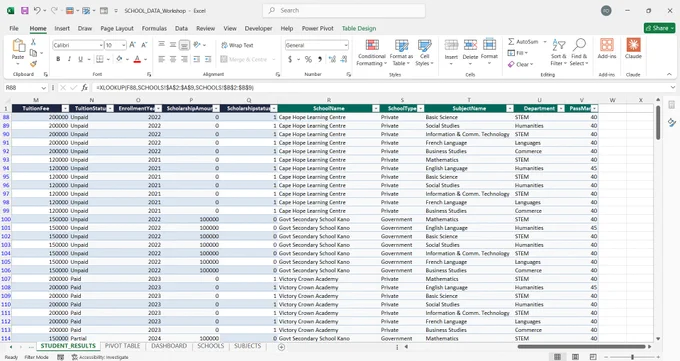The image size is (680, 361).
Task: Click the Name Box showing R88
Action: click(x=25, y=88)
